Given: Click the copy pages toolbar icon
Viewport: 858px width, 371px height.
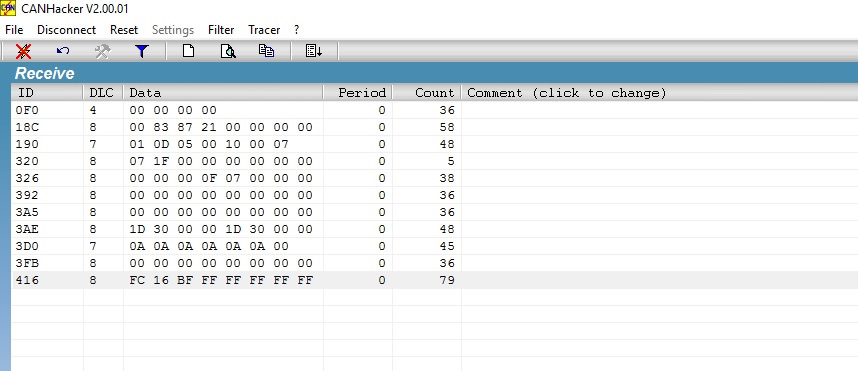Looking at the screenshot, I should click(266, 51).
